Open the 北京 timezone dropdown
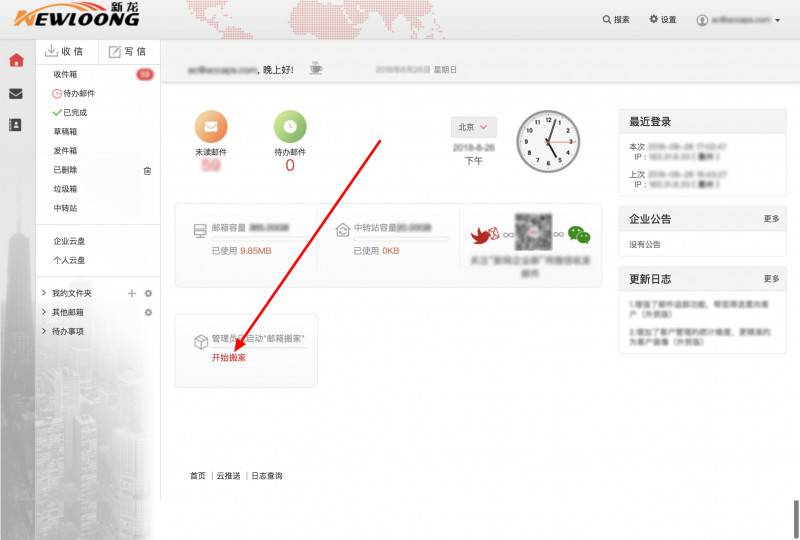Image resolution: width=800 pixels, height=540 pixels. coord(474,127)
